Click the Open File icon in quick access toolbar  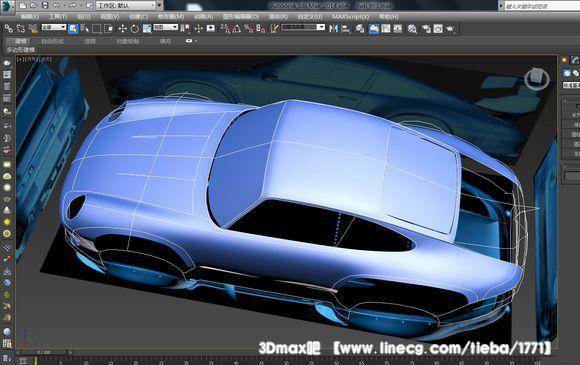(x=33, y=6)
